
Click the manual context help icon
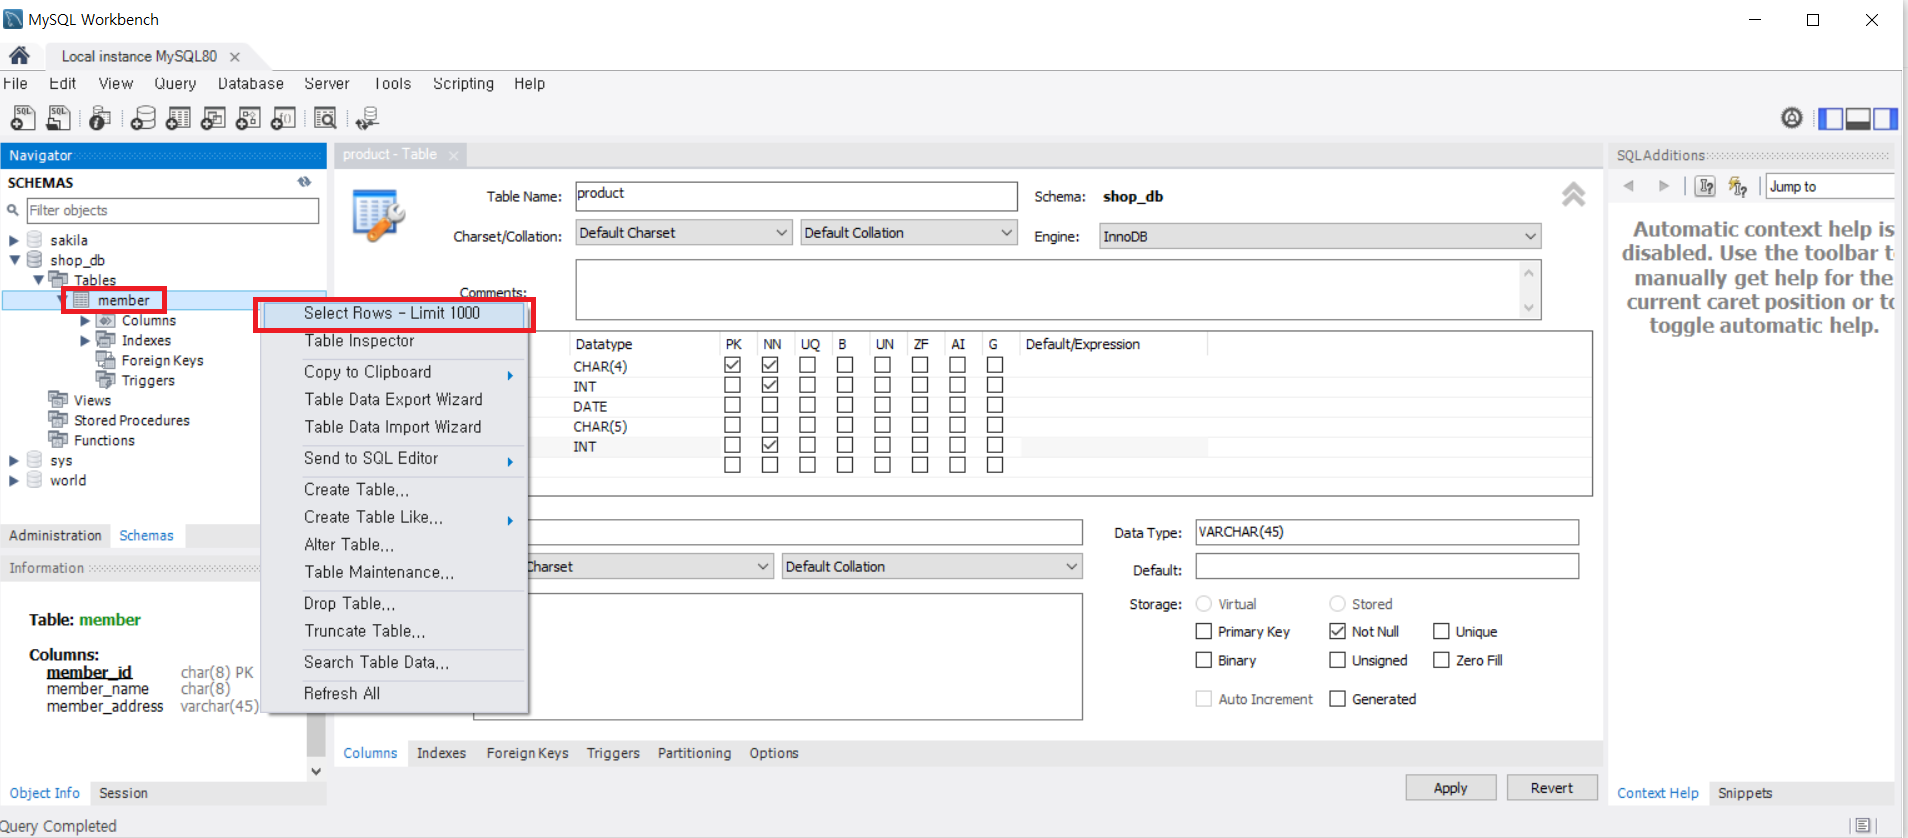click(1706, 186)
